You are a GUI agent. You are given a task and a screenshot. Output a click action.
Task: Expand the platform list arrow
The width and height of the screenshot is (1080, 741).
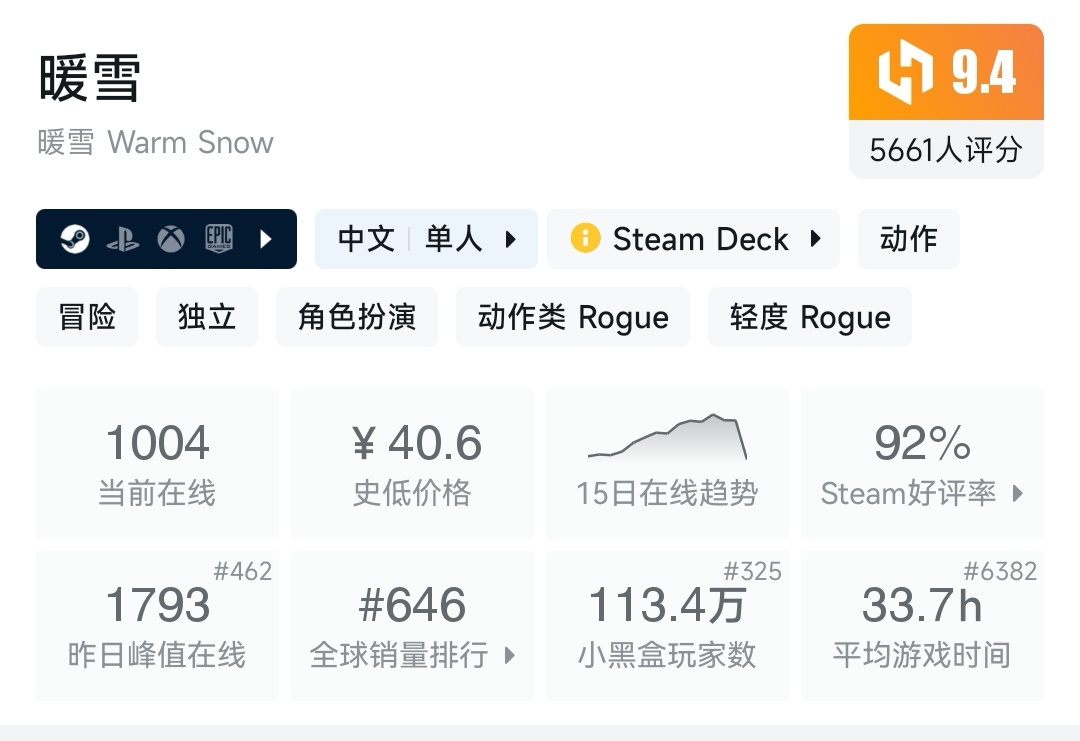coord(264,239)
